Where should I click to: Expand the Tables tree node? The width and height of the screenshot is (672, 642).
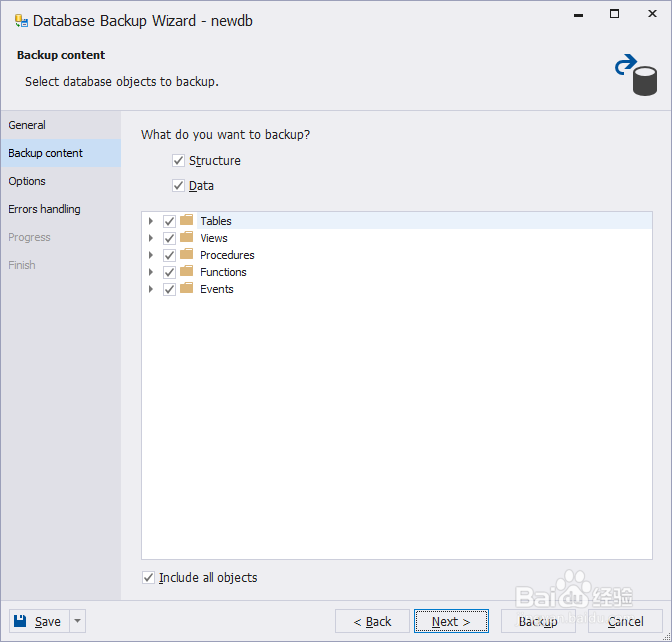(x=150, y=221)
